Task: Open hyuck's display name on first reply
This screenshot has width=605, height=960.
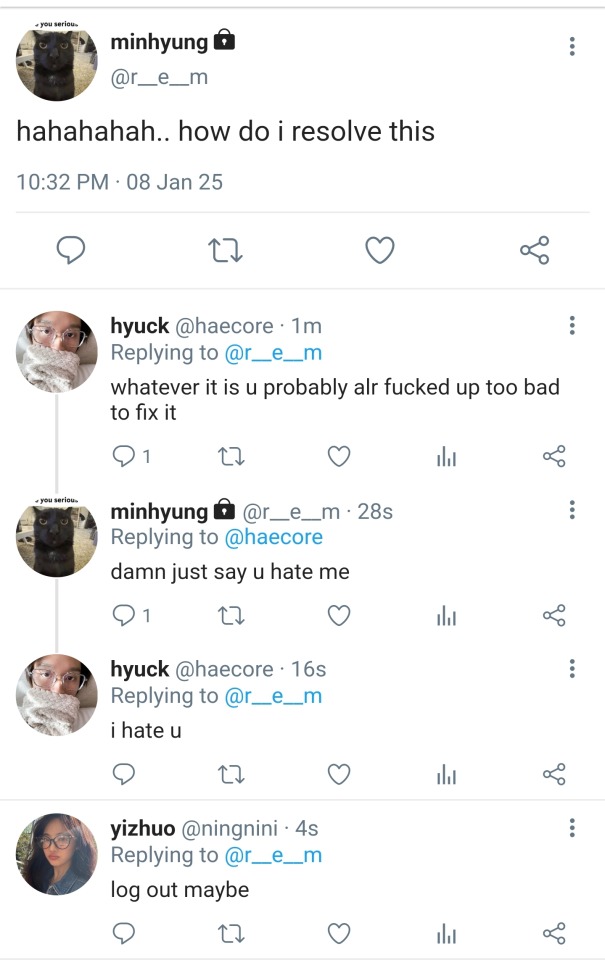Action: pos(139,326)
